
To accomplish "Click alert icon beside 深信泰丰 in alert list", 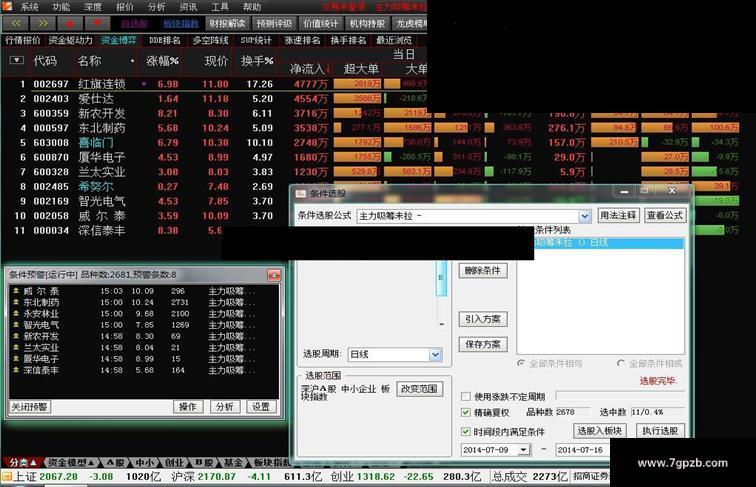I will 16,370.
